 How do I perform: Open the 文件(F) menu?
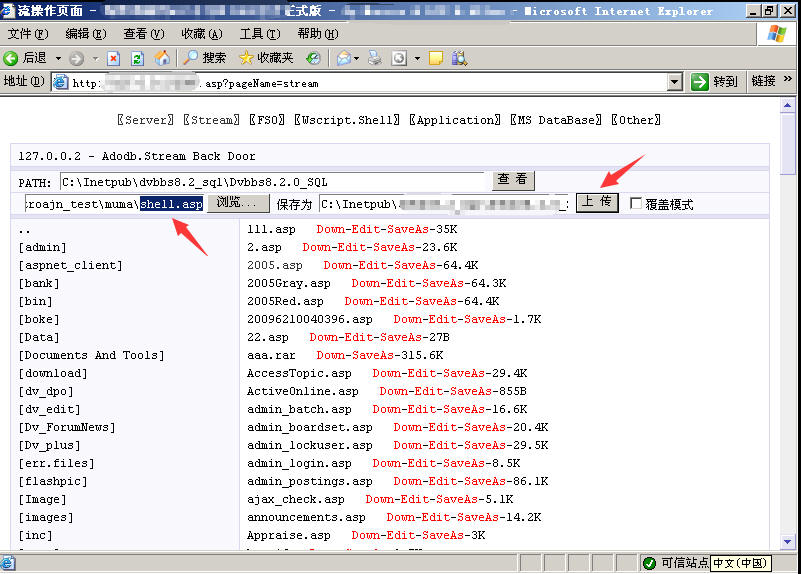pos(28,34)
